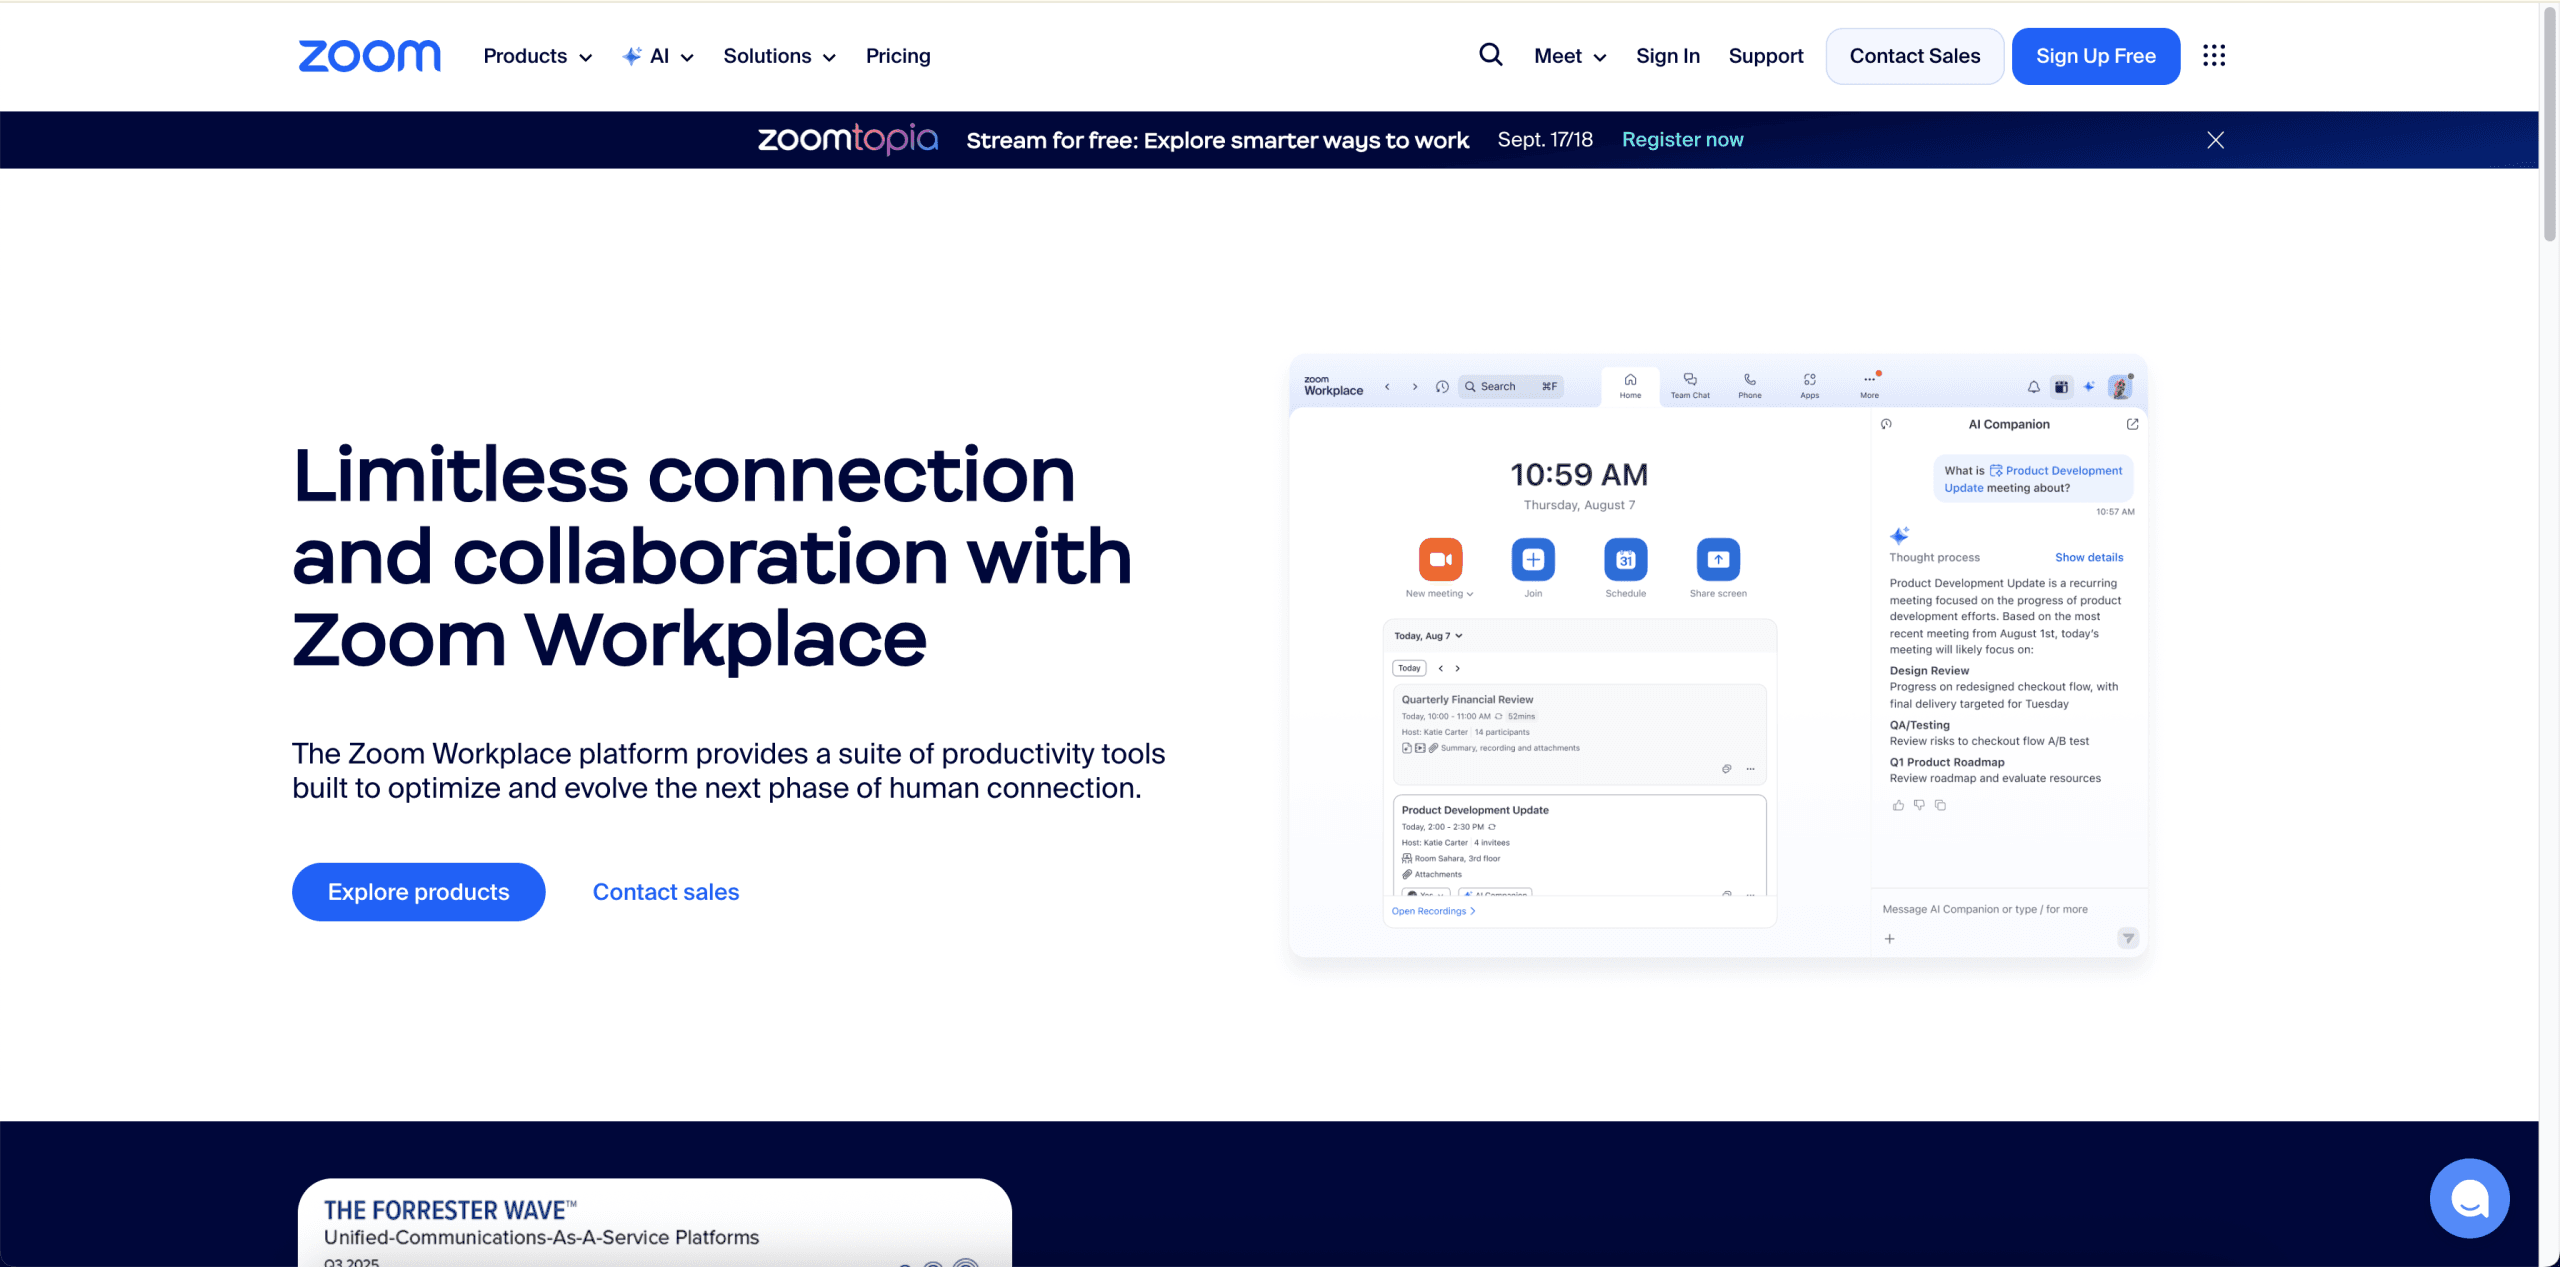Copy the AI Companion response
The image size is (2560, 1267).
coord(1940,805)
